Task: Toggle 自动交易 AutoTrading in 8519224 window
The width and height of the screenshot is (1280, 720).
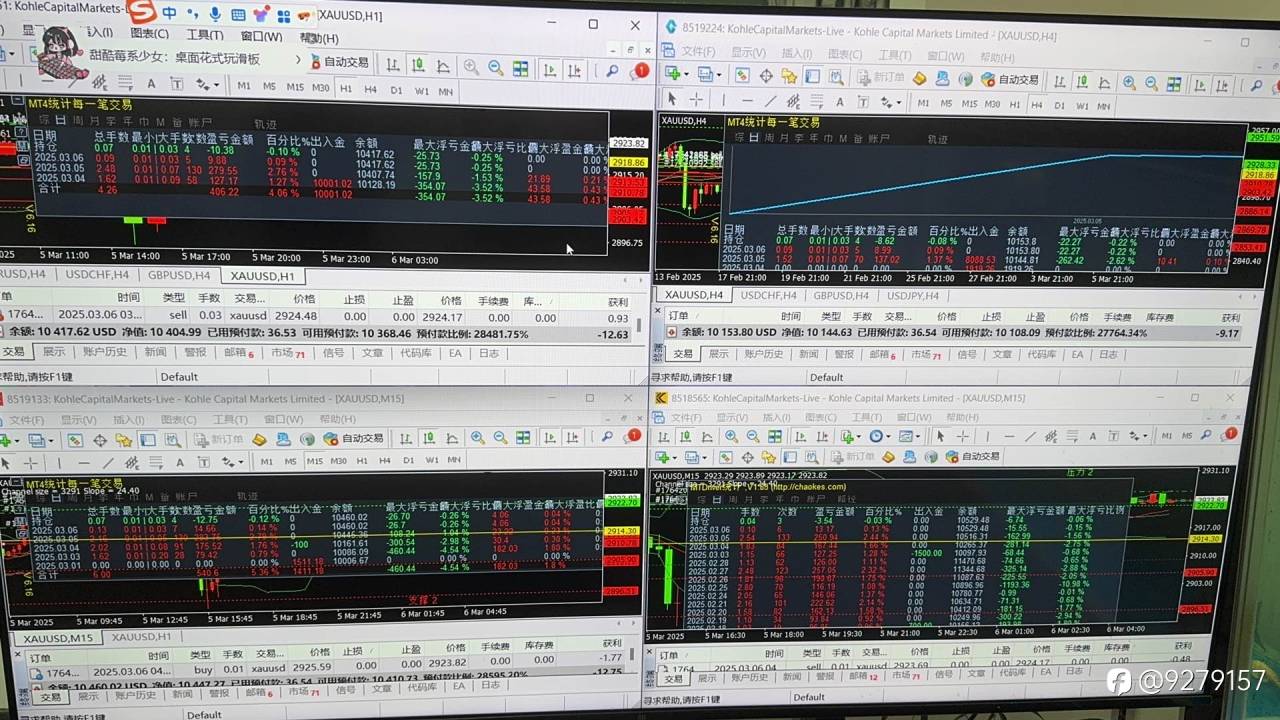Action: (x=1010, y=78)
